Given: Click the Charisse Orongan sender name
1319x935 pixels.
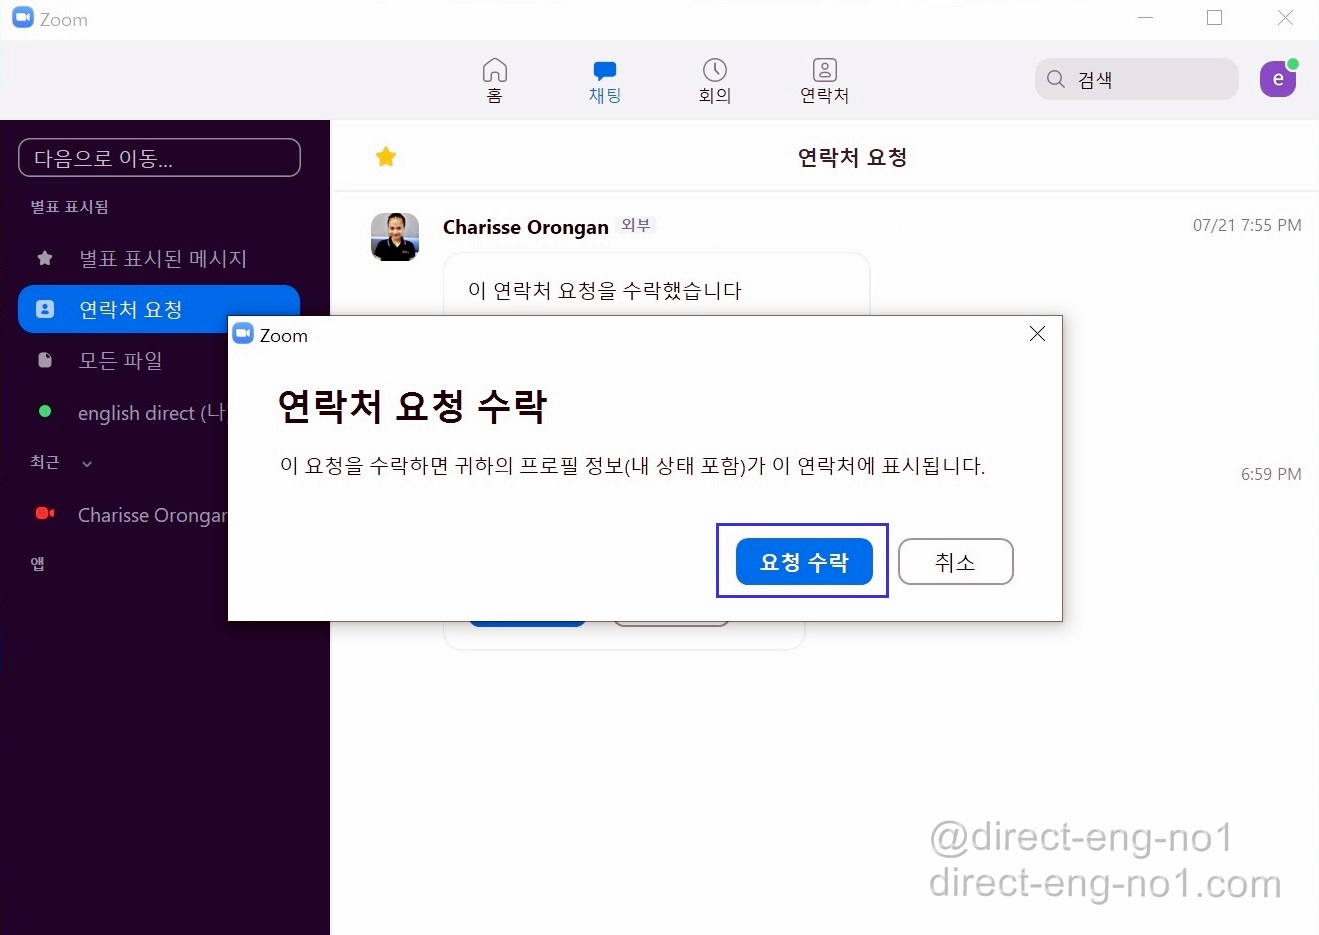Looking at the screenshot, I should pyautogui.click(x=526, y=227).
